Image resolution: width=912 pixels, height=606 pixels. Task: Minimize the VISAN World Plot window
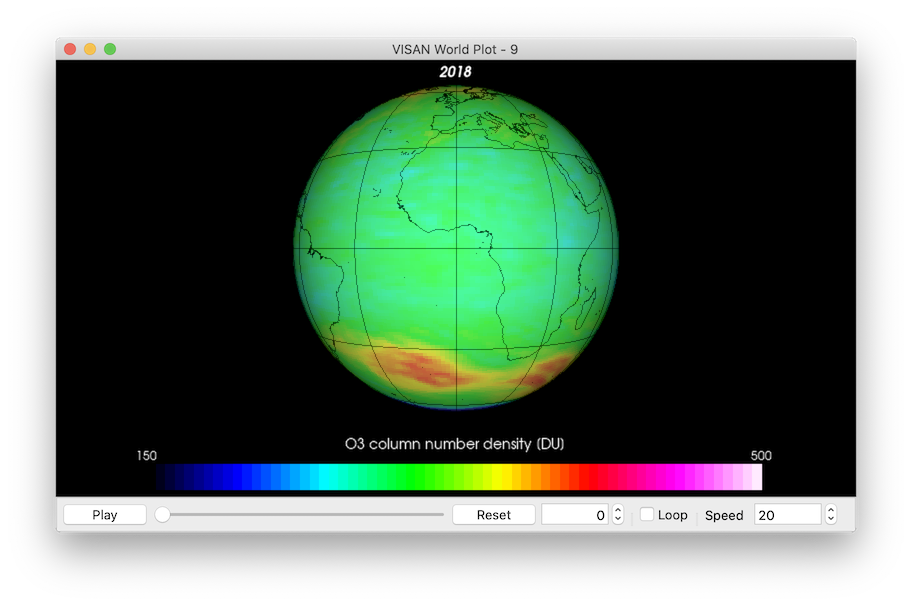(x=90, y=49)
